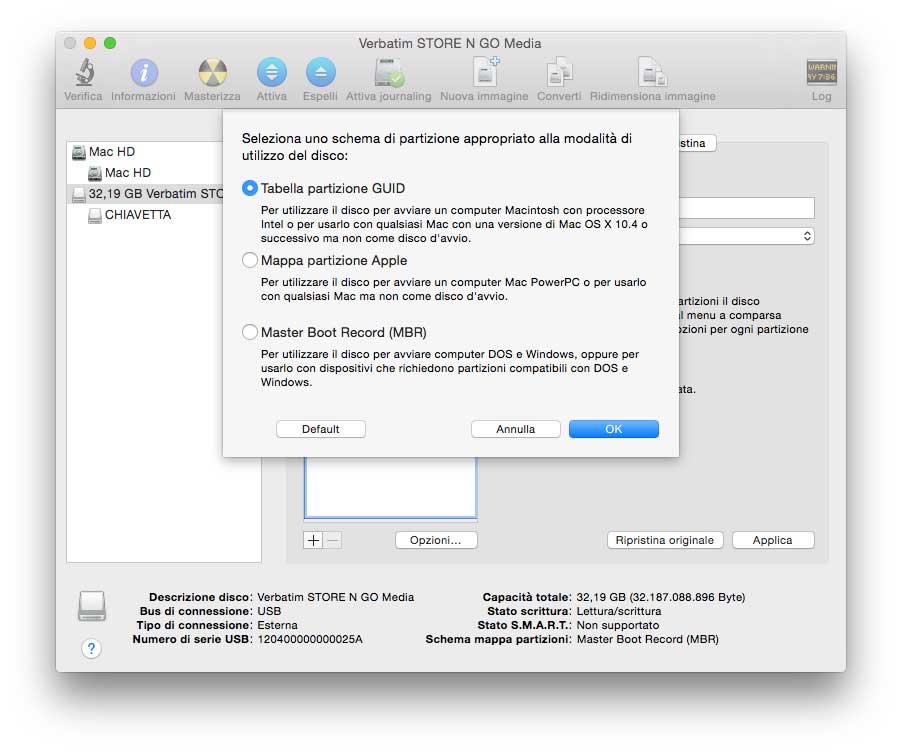Open the format dropdown behind dialog
Image resolution: width=902 pixels, height=752 pixels.
[746, 236]
